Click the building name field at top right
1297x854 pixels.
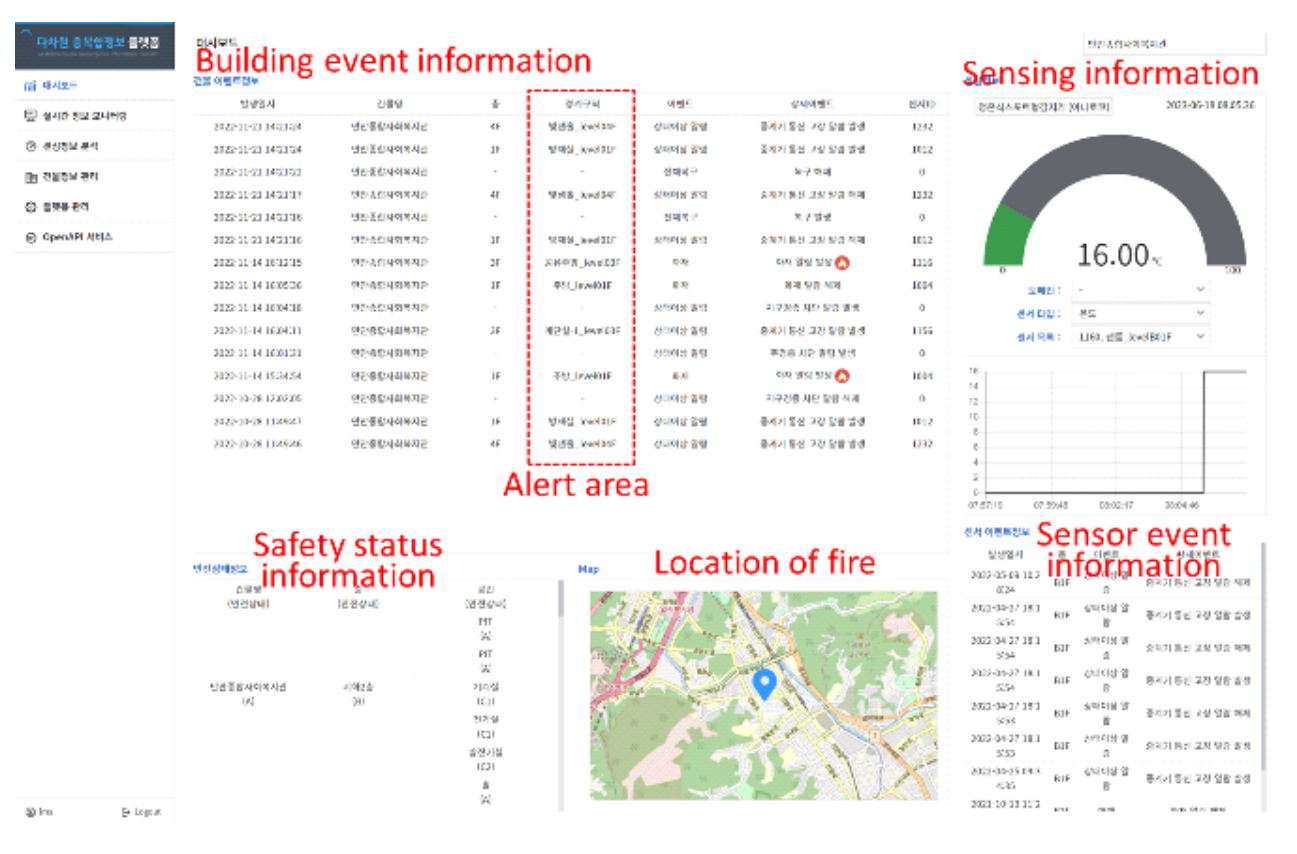1174,45
